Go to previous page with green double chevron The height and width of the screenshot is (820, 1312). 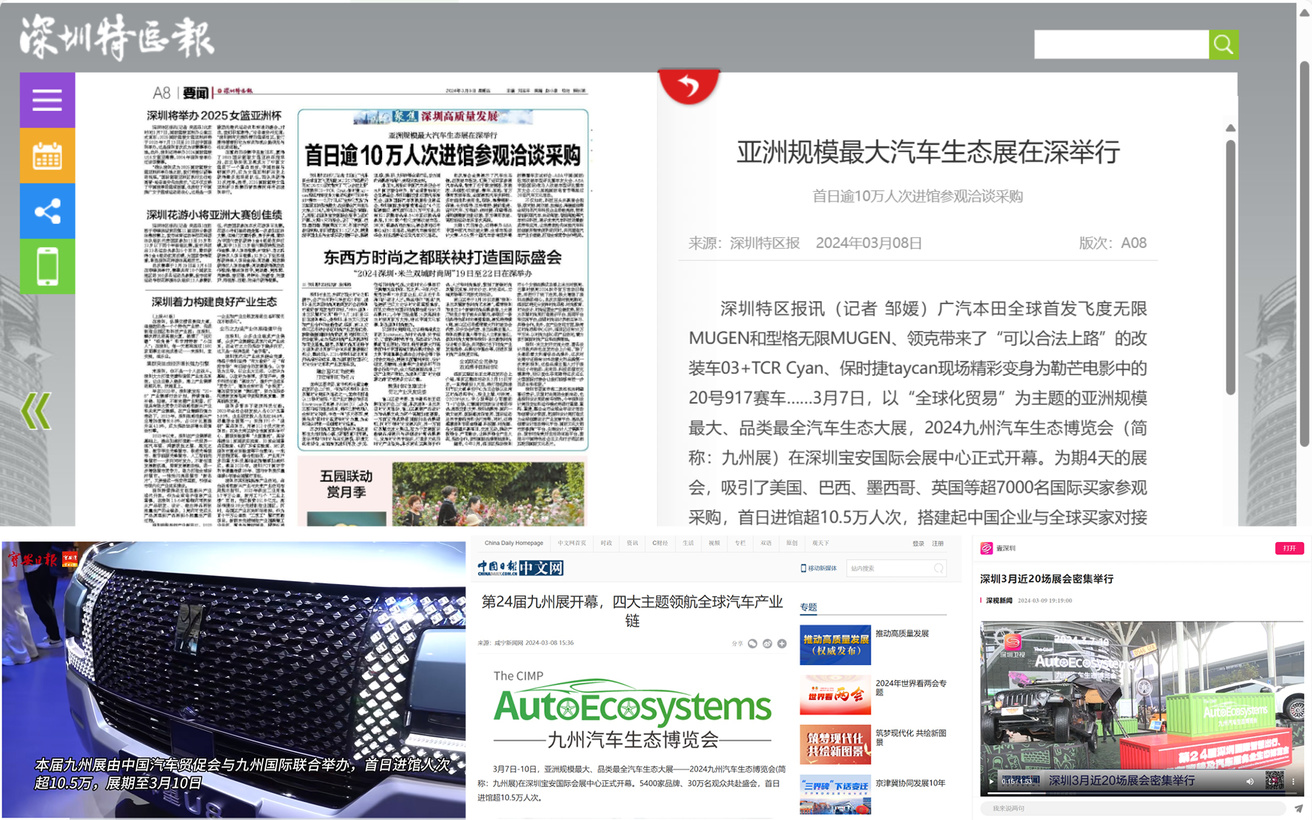tap(36, 410)
